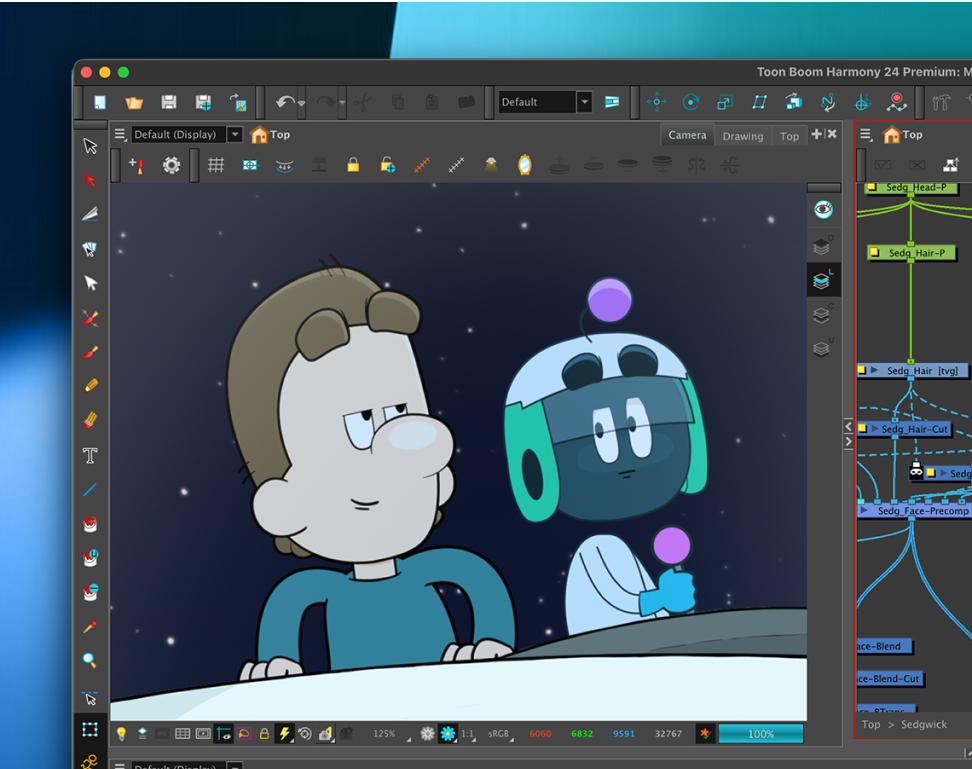The height and width of the screenshot is (769, 972).
Task: Switch to the Drawing view tab
Action: (743, 136)
